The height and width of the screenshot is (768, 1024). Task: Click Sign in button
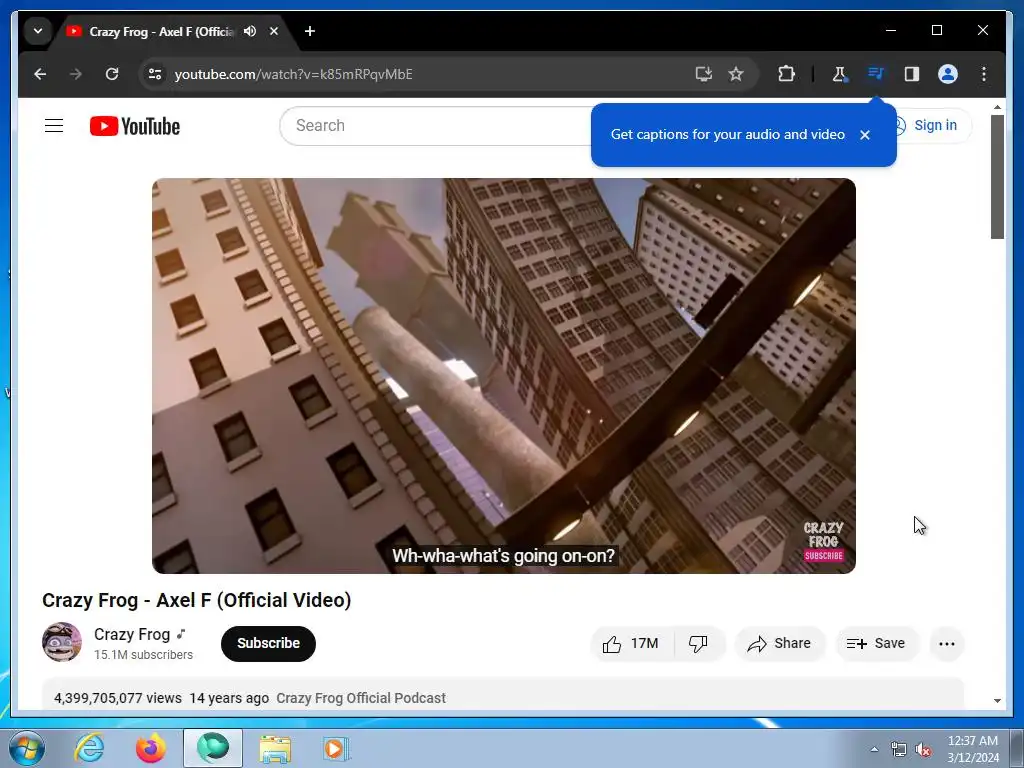pyautogui.click(x=934, y=125)
